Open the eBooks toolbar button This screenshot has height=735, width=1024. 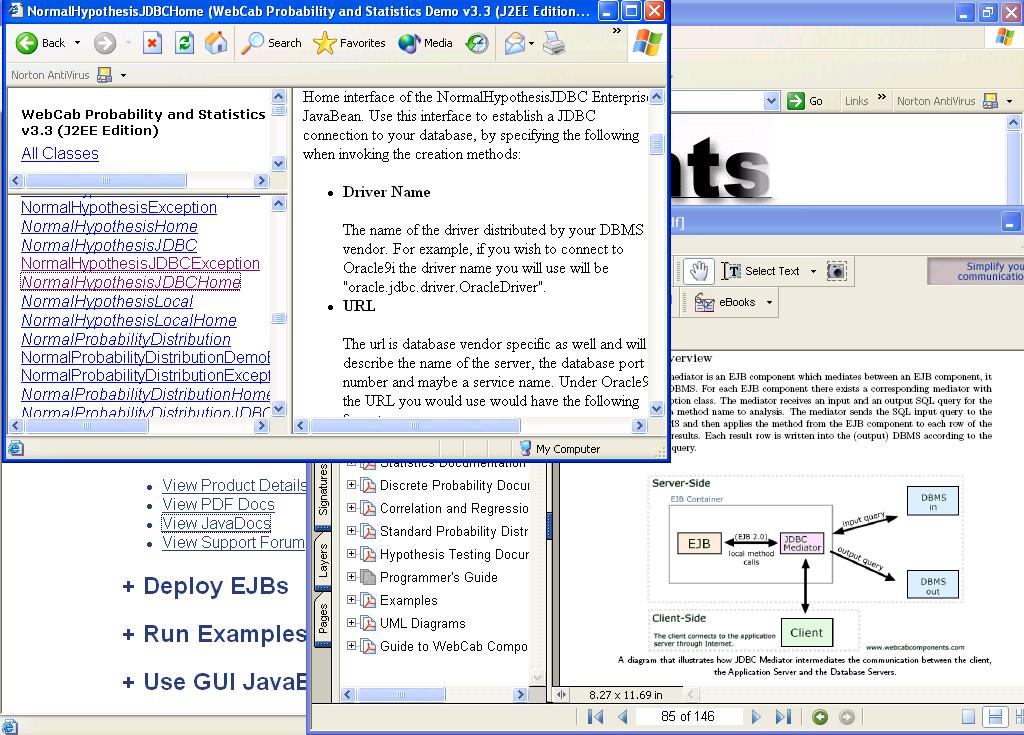click(726, 302)
